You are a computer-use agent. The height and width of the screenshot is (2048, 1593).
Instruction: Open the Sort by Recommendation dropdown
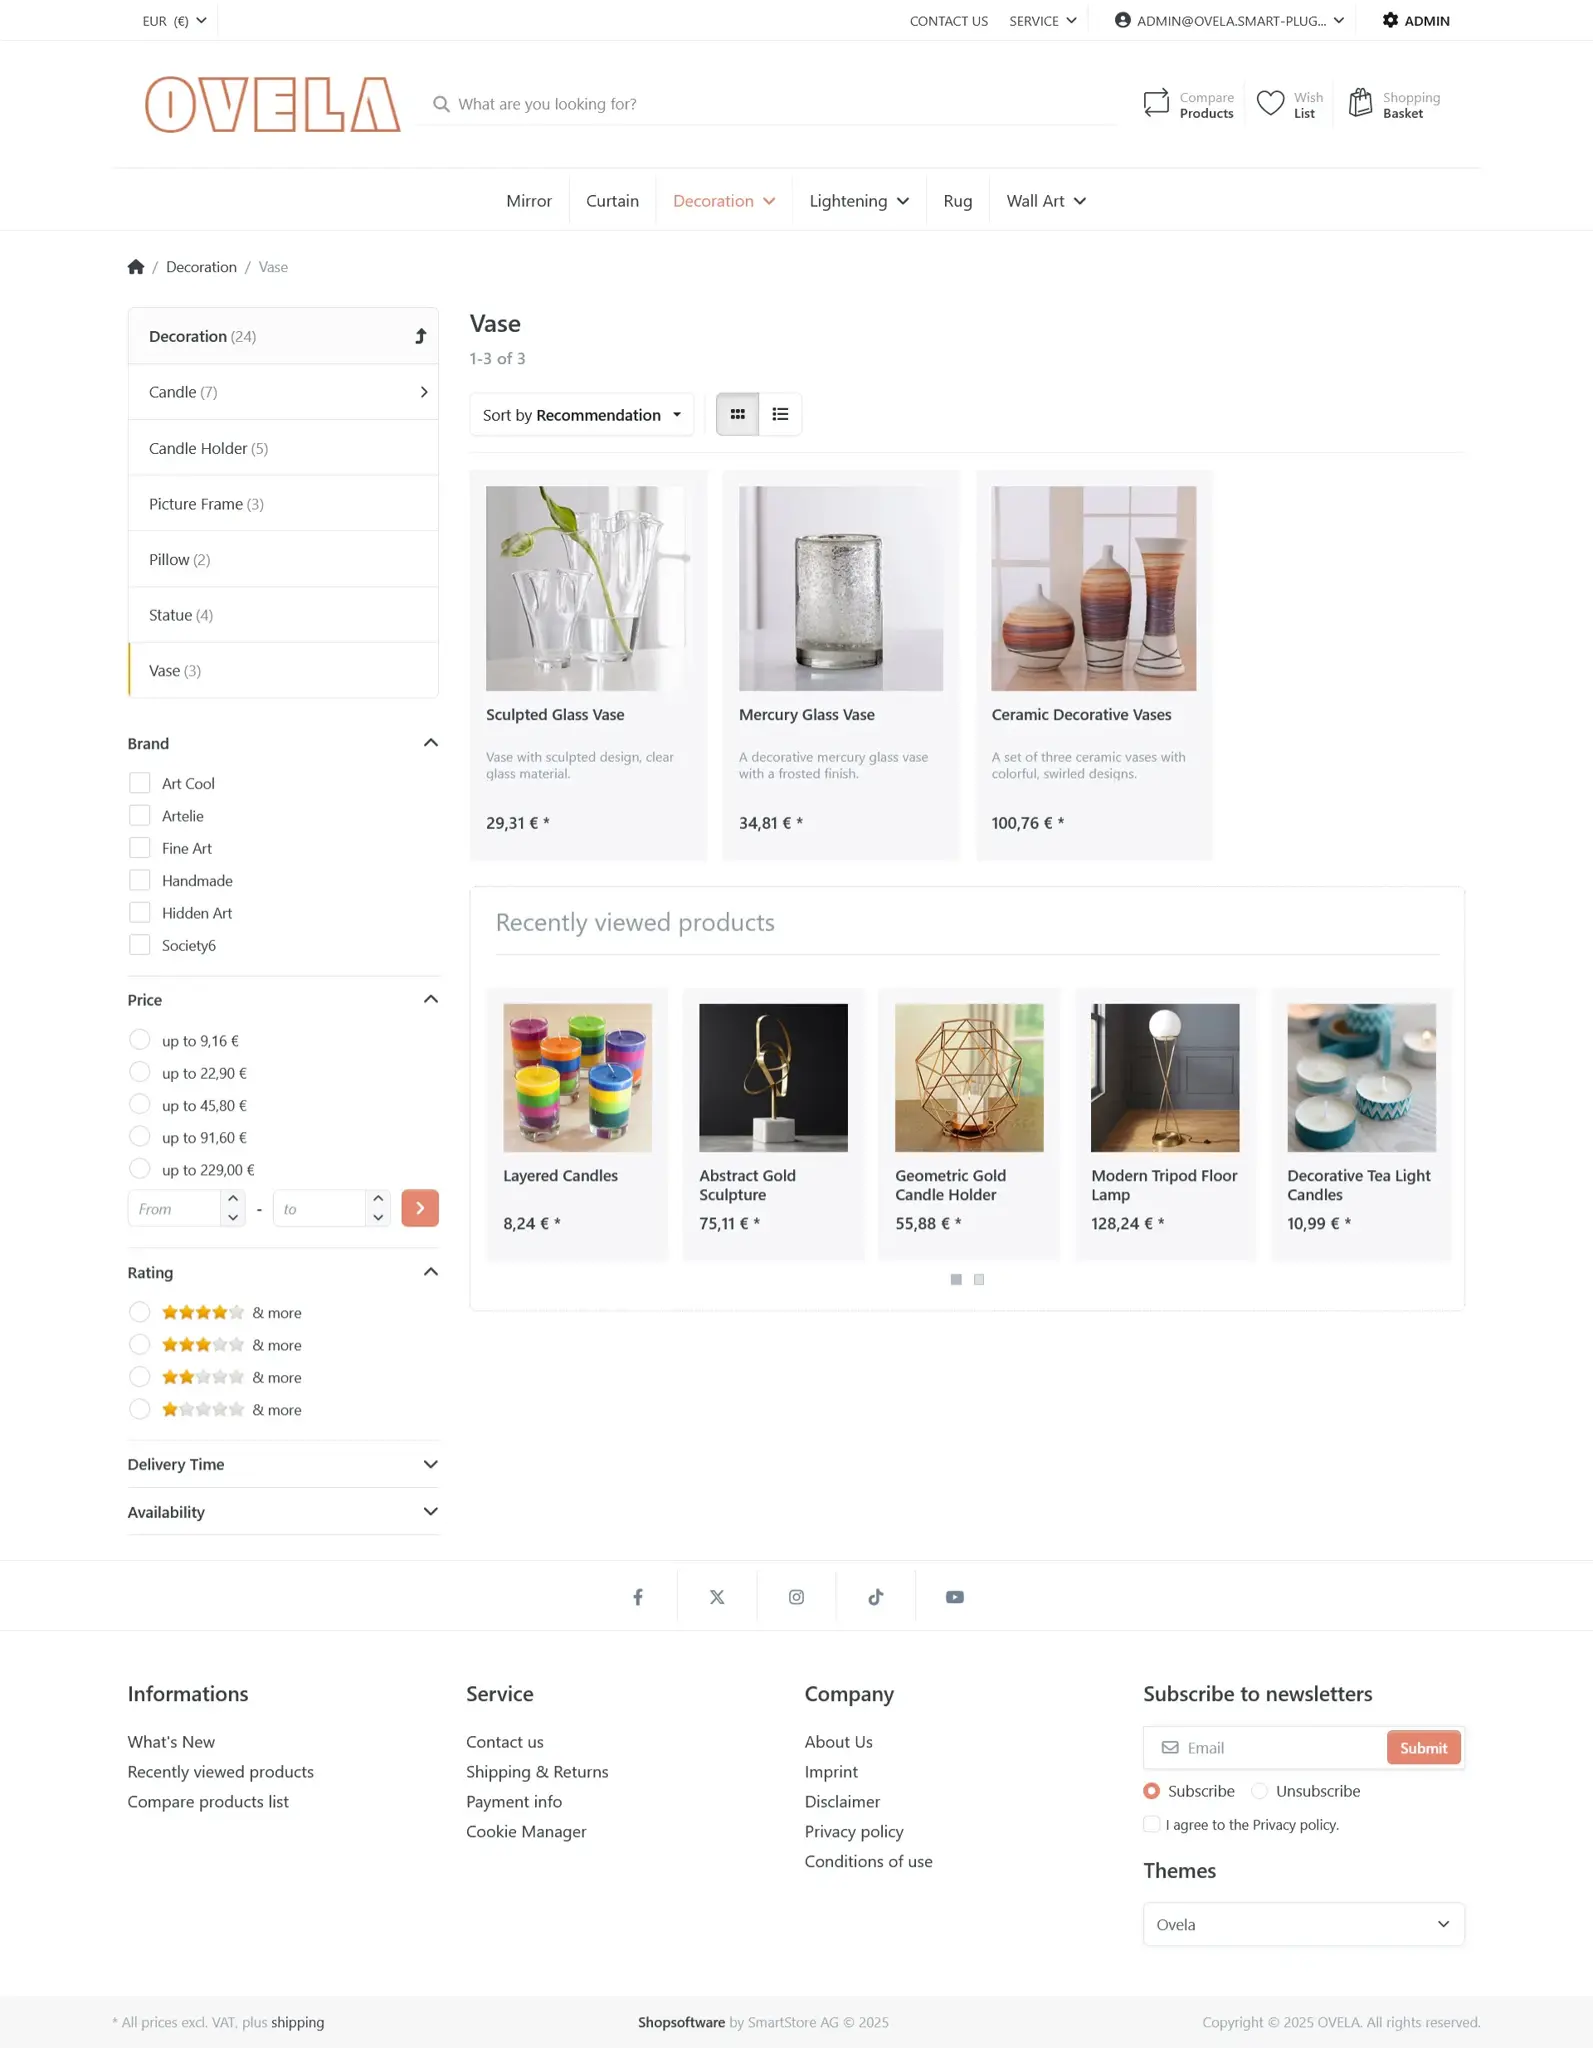click(581, 415)
